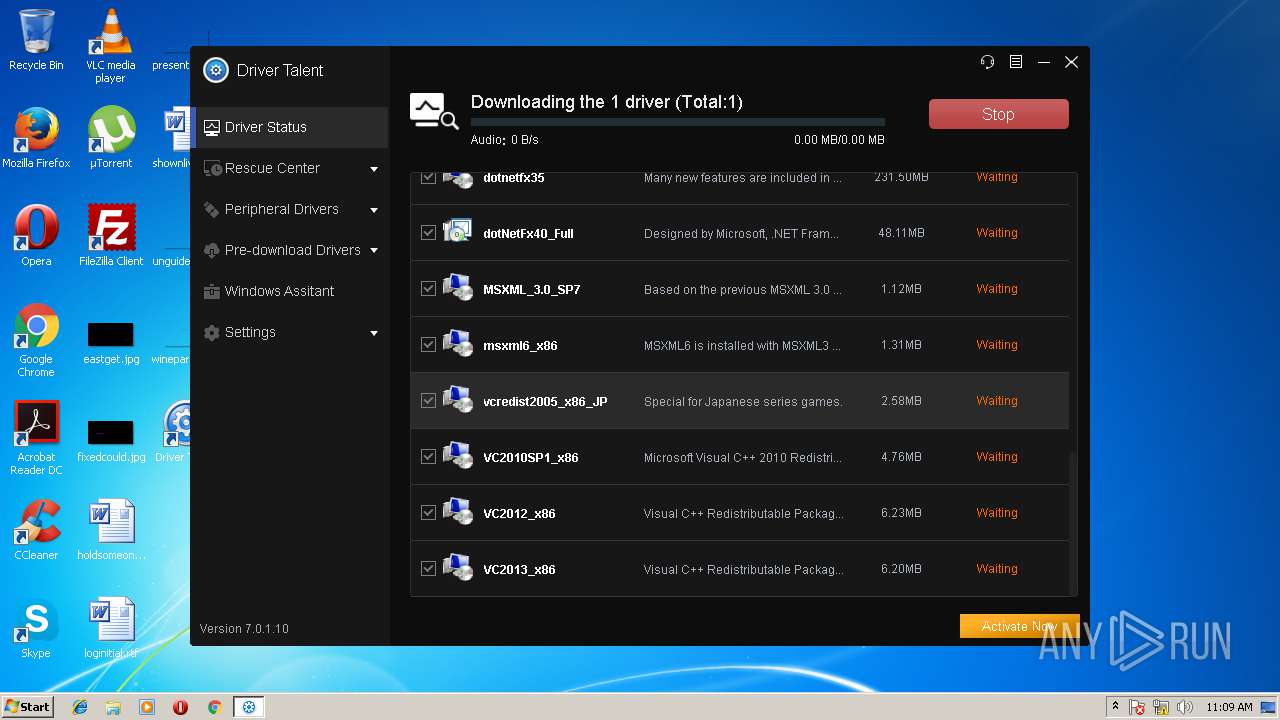Select the Google Chrome desktop icon
The height and width of the screenshot is (720, 1280).
[36, 340]
